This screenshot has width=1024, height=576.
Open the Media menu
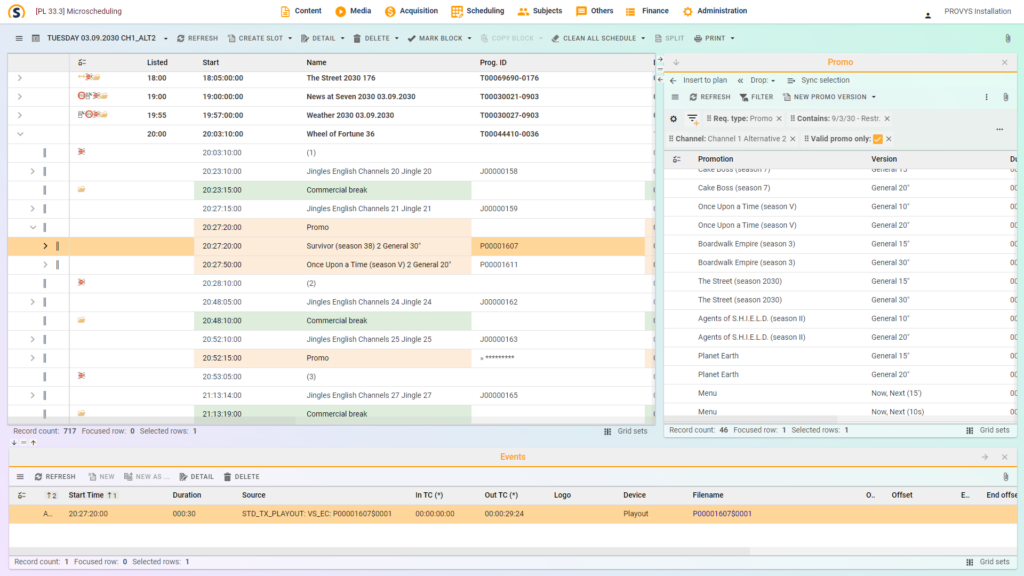tap(353, 11)
